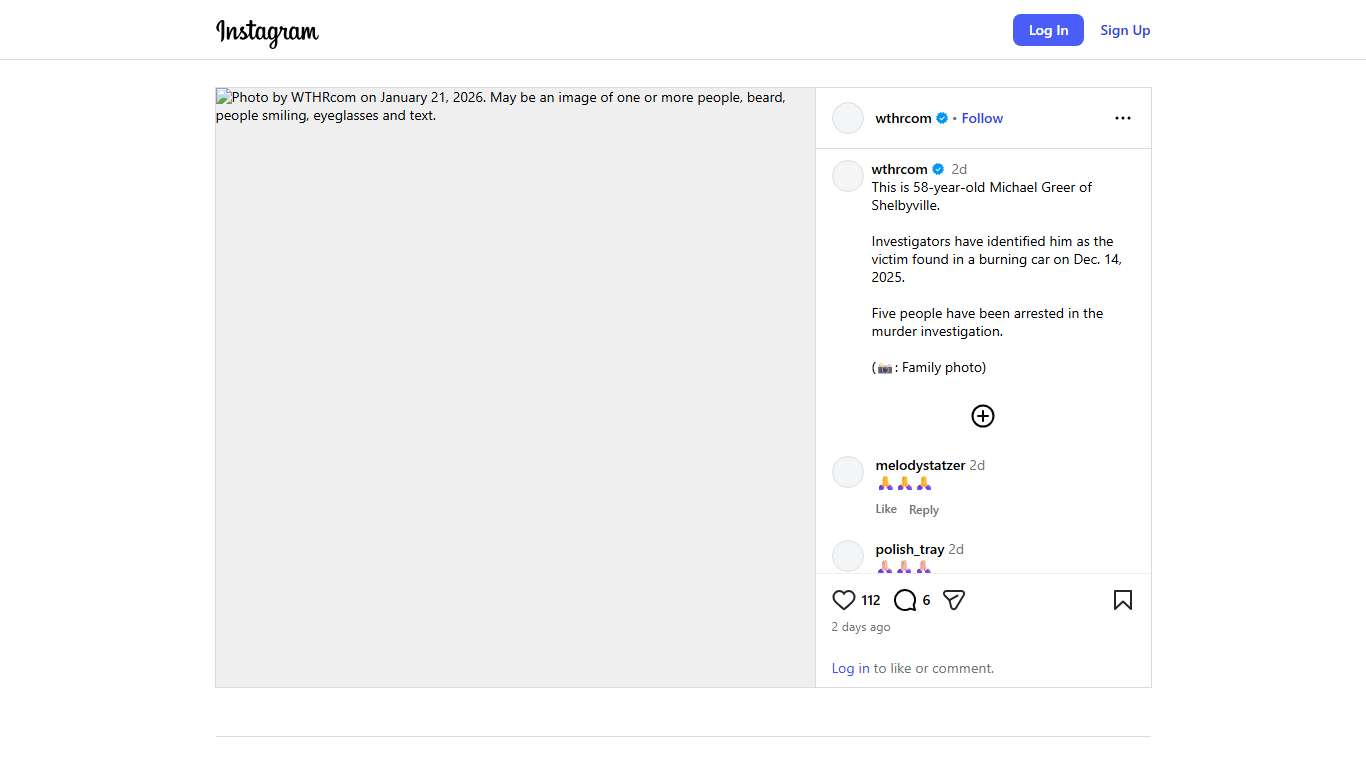Like melodystatzer's comment
This screenshot has height=768, width=1366.
tap(886, 509)
